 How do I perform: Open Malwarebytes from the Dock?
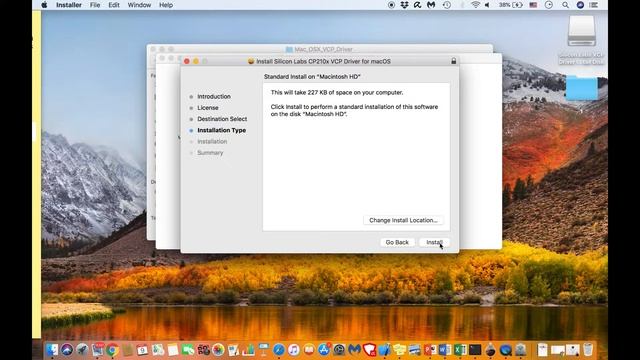point(354,350)
